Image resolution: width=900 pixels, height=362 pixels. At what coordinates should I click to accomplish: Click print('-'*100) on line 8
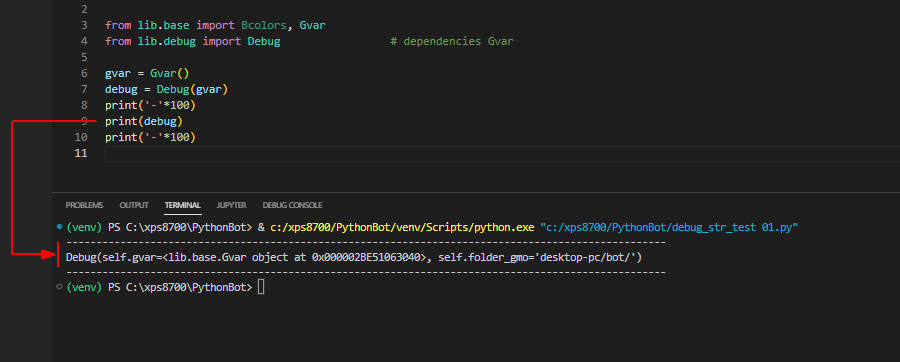150,105
